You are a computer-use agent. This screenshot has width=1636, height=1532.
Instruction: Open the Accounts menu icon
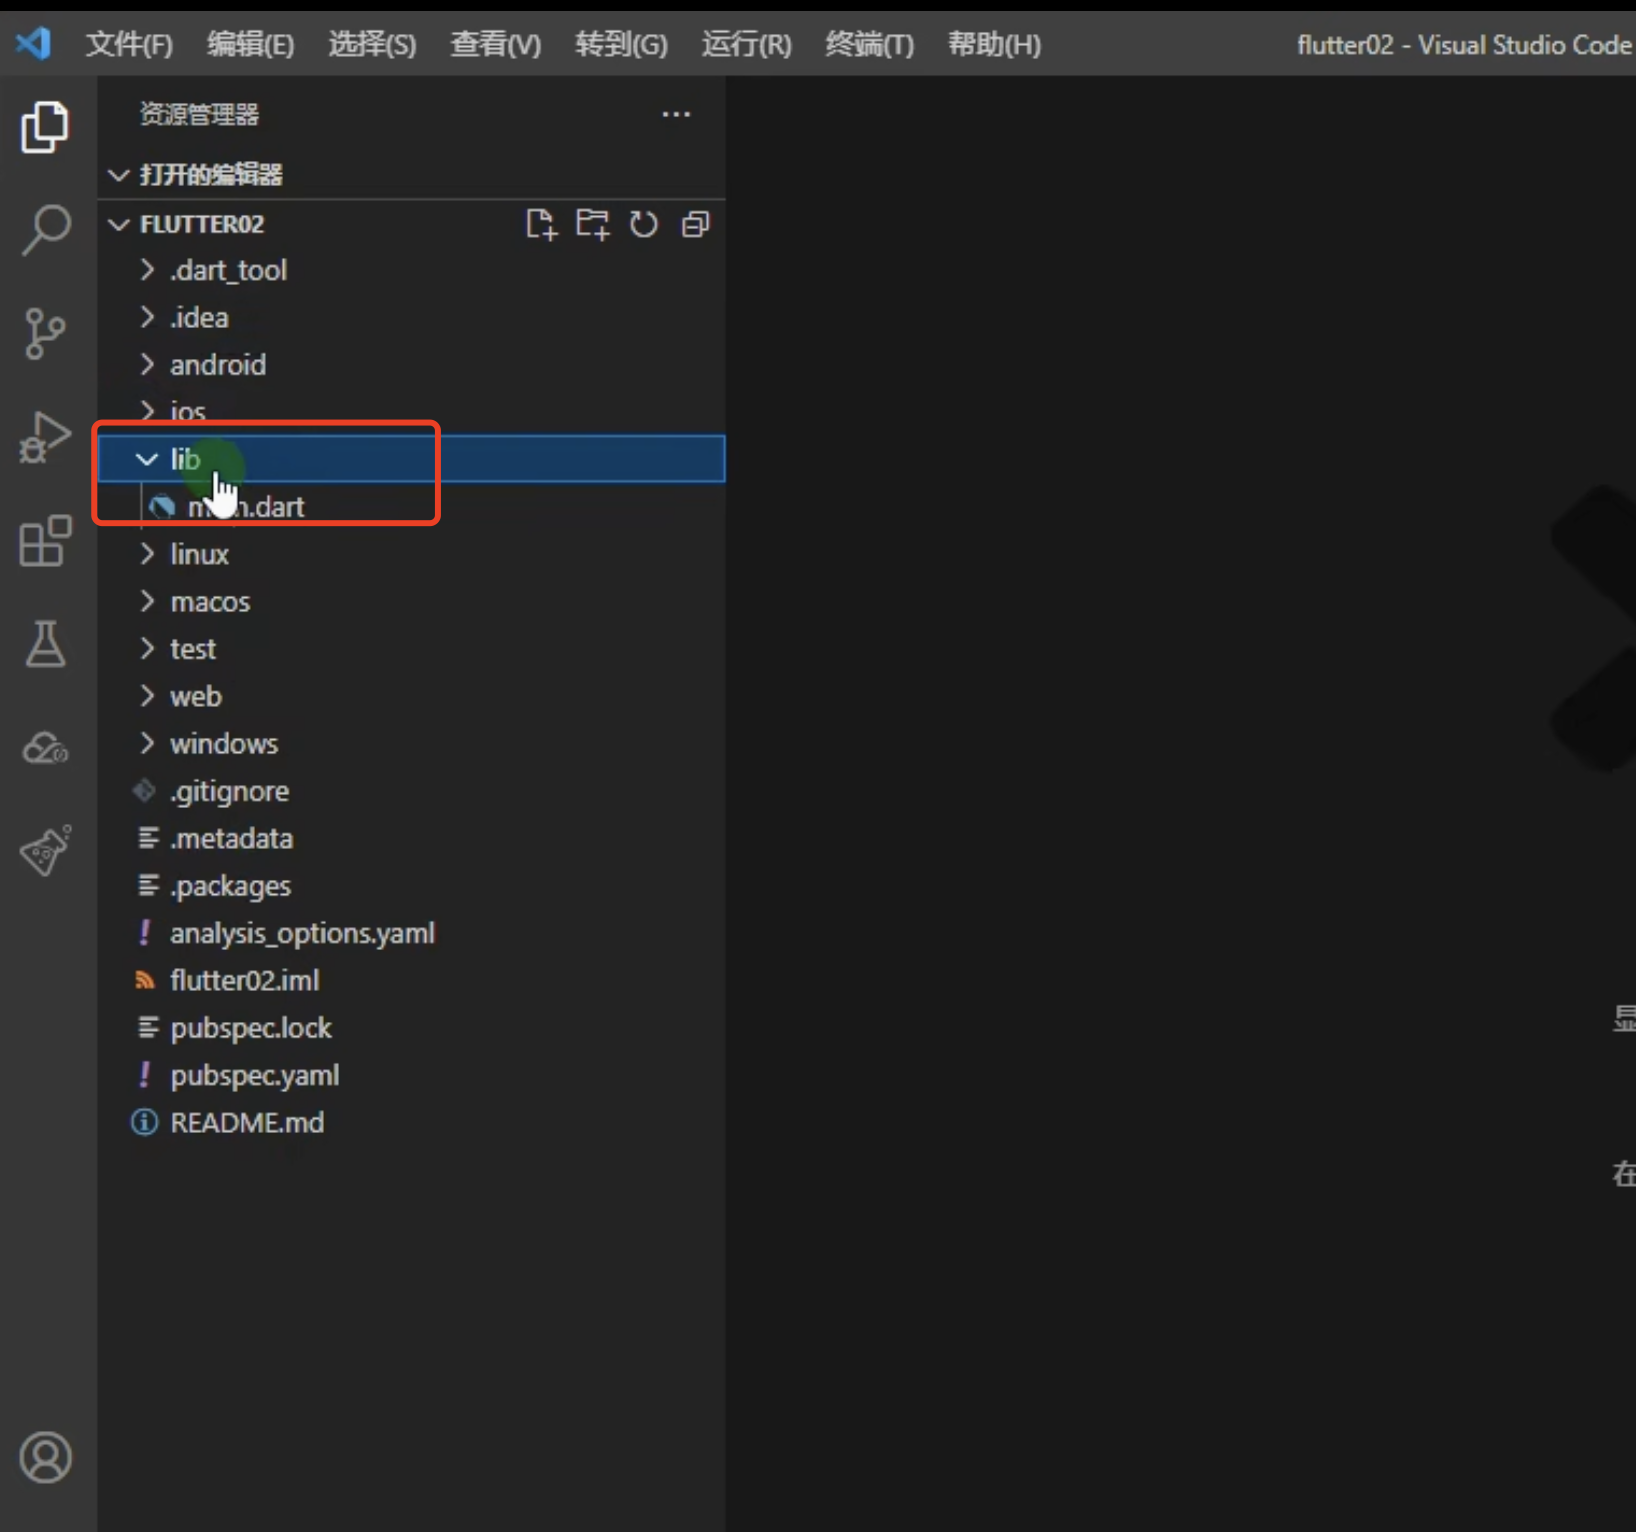45,1458
